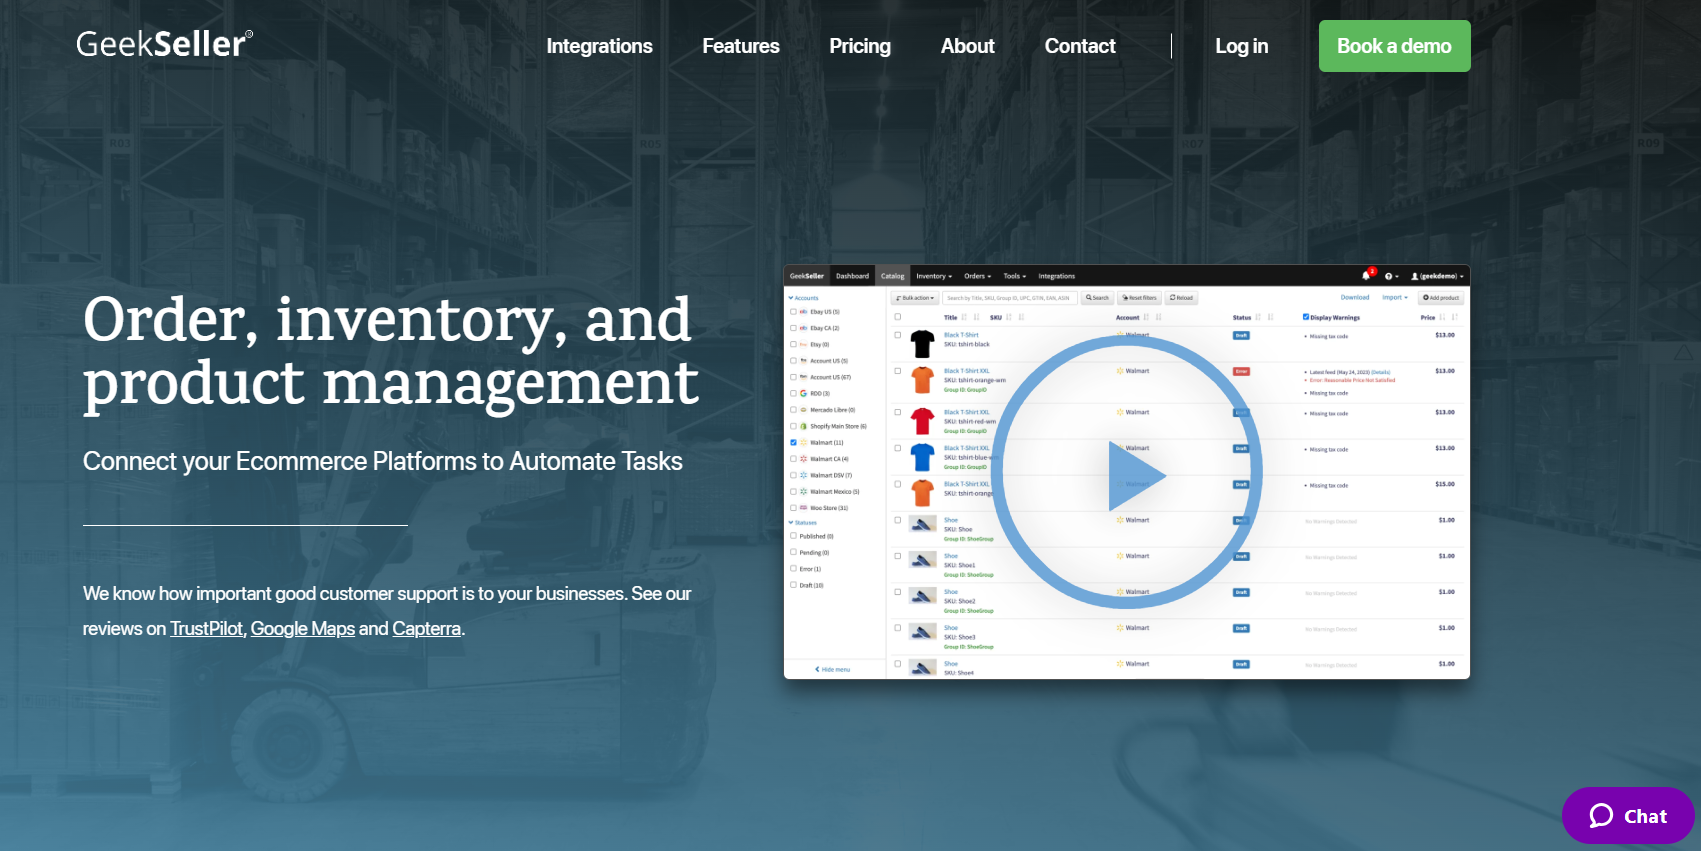1701x851 pixels.
Task: Click the Shopify Main Store icon
Action: coord(803,426)
